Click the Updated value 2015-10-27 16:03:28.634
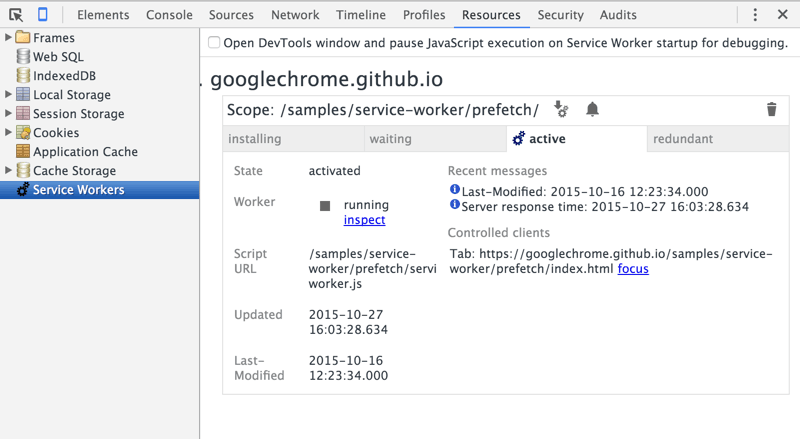The height and width of the screenshot is (439, 800). 348,322
